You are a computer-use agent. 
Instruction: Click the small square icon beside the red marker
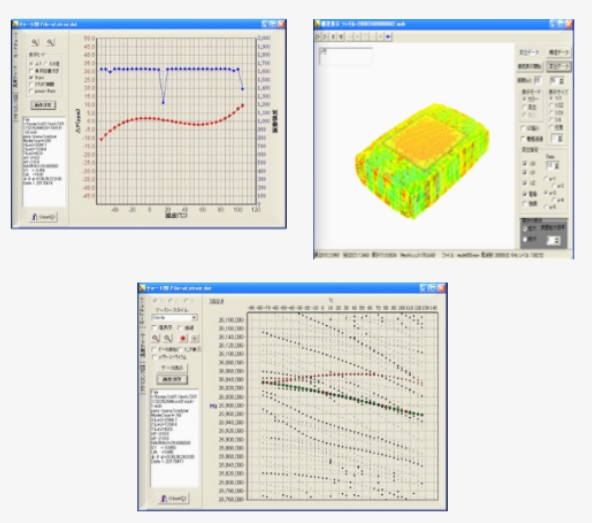click(x=195, y=338)
